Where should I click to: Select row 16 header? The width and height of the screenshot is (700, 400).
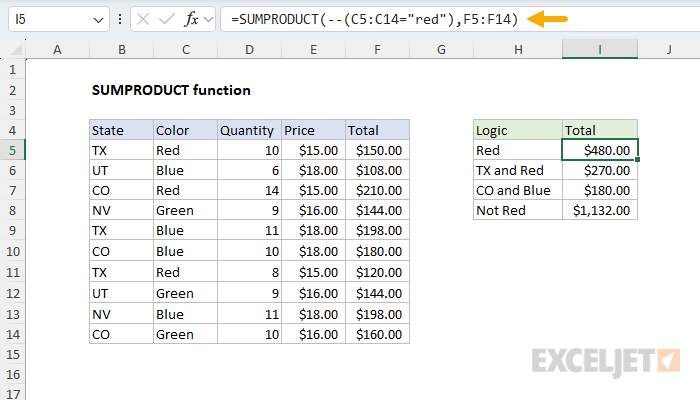[x=12, y=375]
